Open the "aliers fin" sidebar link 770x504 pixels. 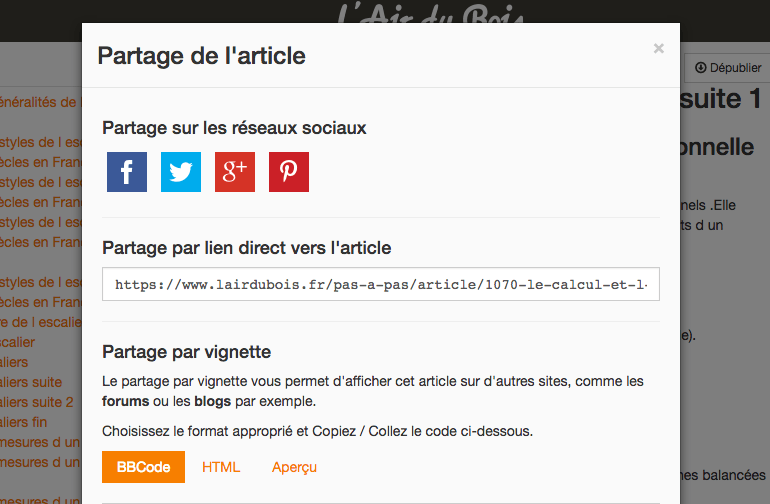[x=24, y=422]
